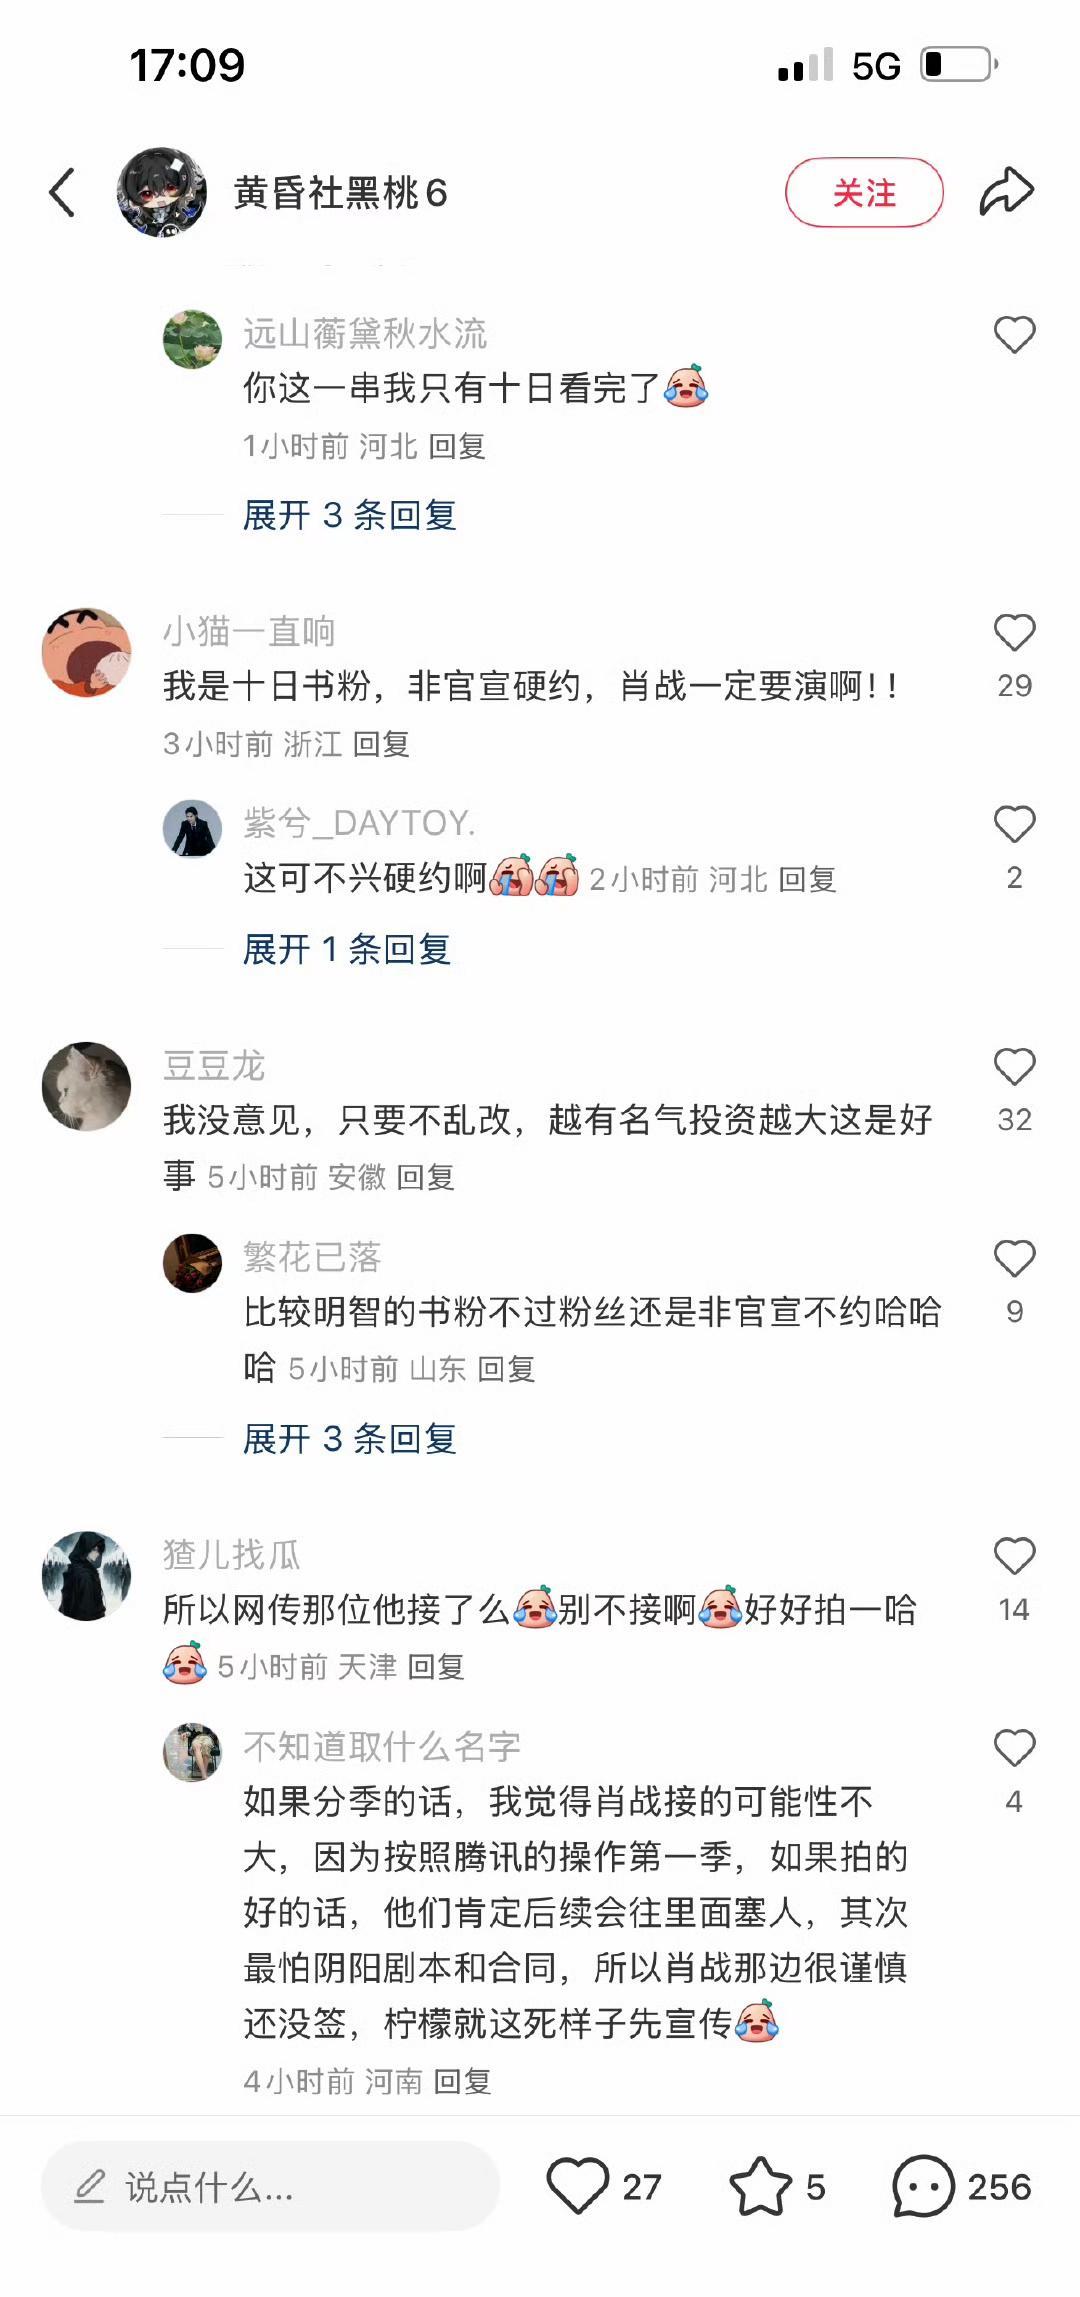
Task: Reply to 小猫一直响 via 回复 link
Action: (x=381, y=744)
